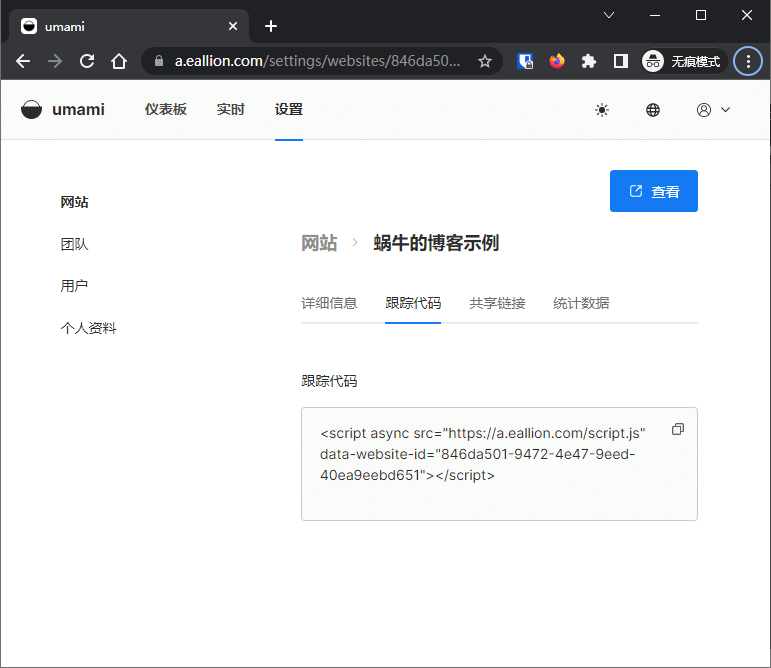Open tab search dropdown arrow

point(609,15)
